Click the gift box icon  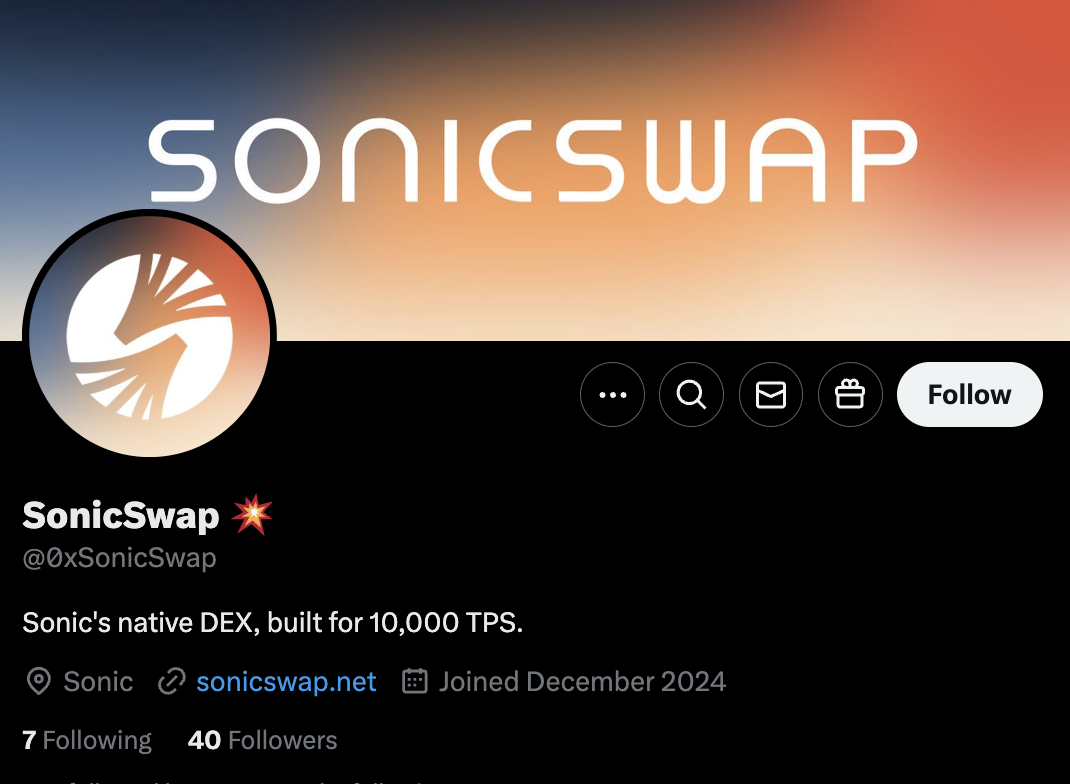tap(850, 394)
